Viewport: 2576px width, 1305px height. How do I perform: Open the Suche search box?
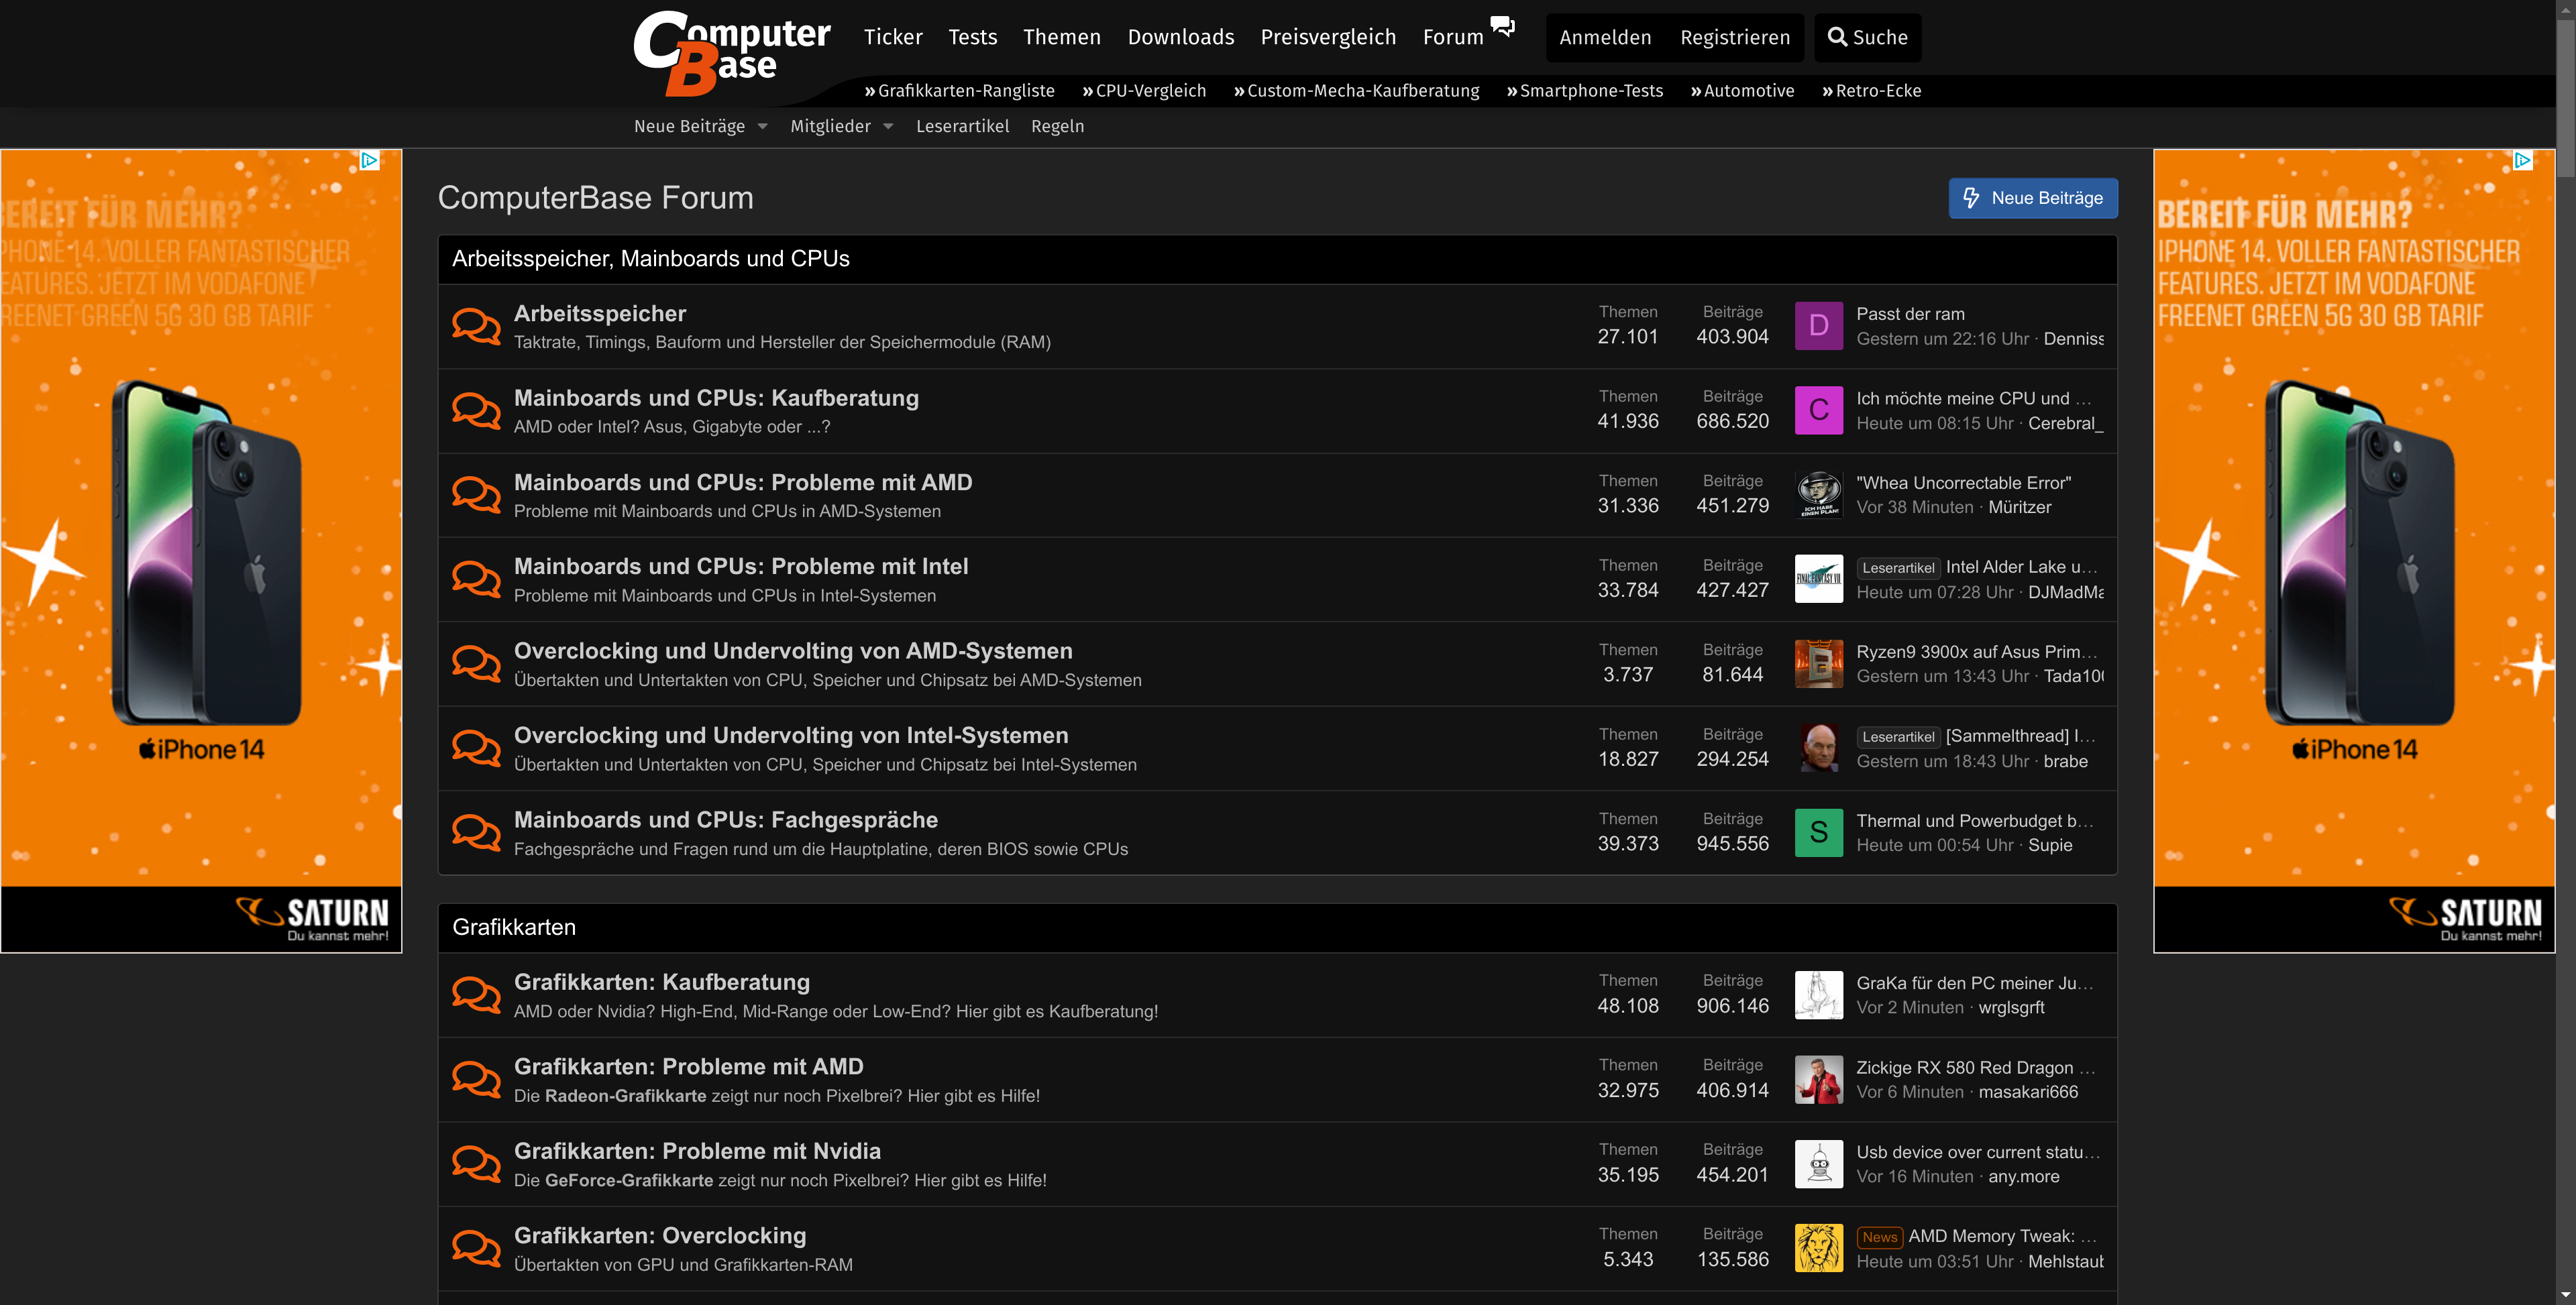(1867, 38)
